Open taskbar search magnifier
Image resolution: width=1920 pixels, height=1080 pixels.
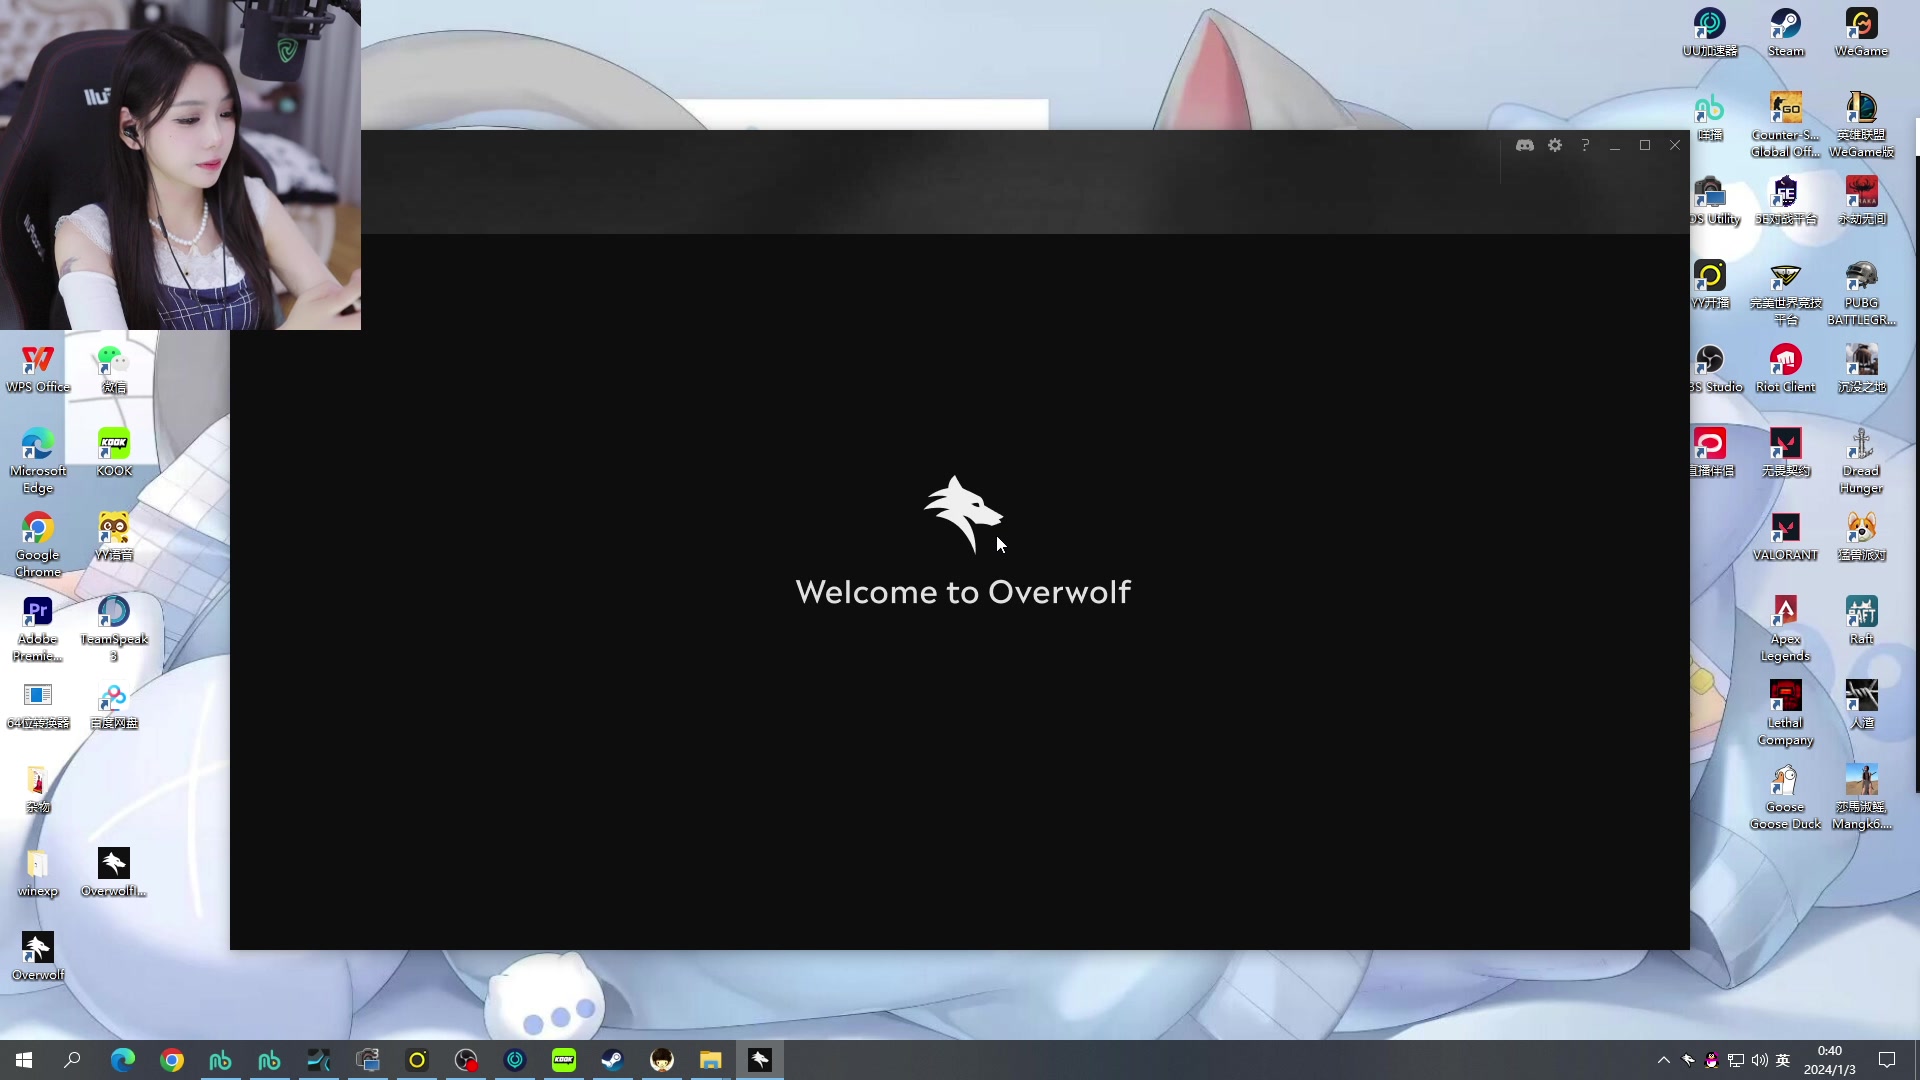(x=72, y=1060)
